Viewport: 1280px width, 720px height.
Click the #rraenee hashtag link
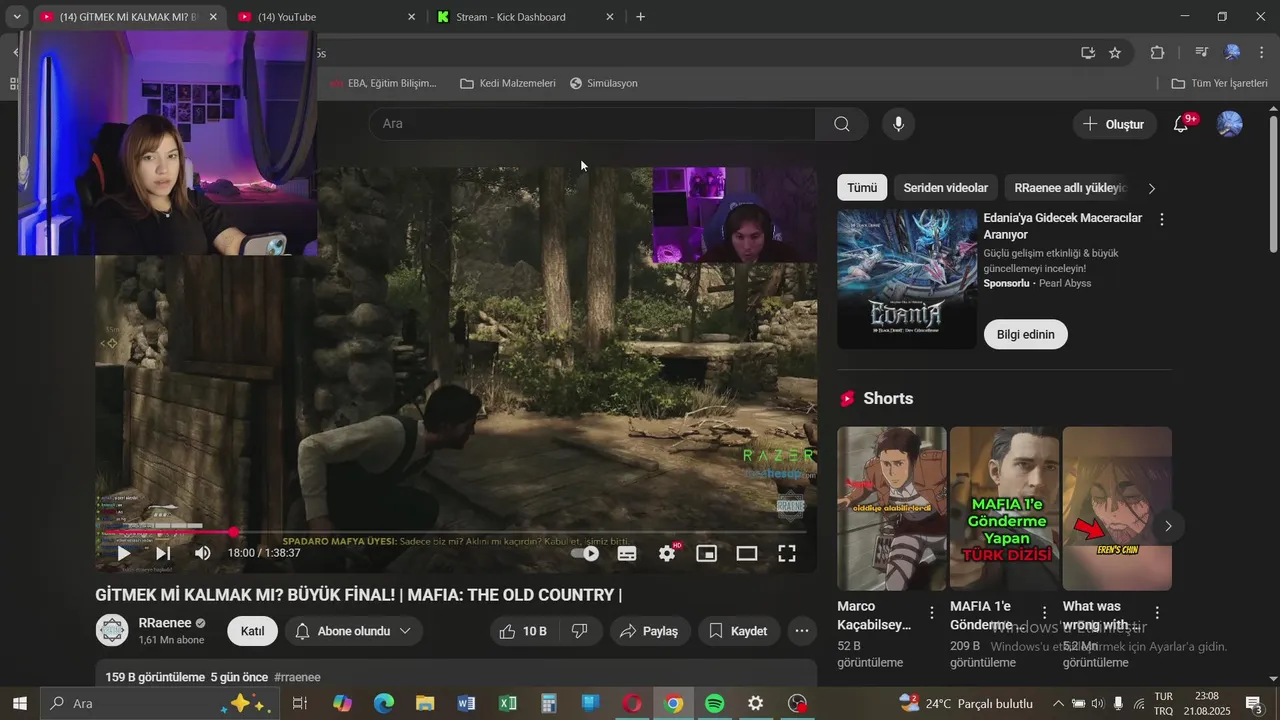[x=297, y=677]
